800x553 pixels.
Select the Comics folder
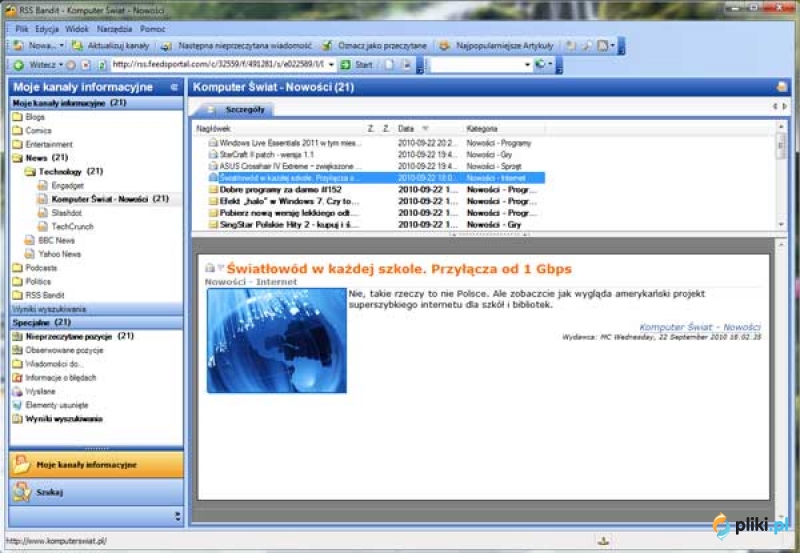tap(32, 131)
